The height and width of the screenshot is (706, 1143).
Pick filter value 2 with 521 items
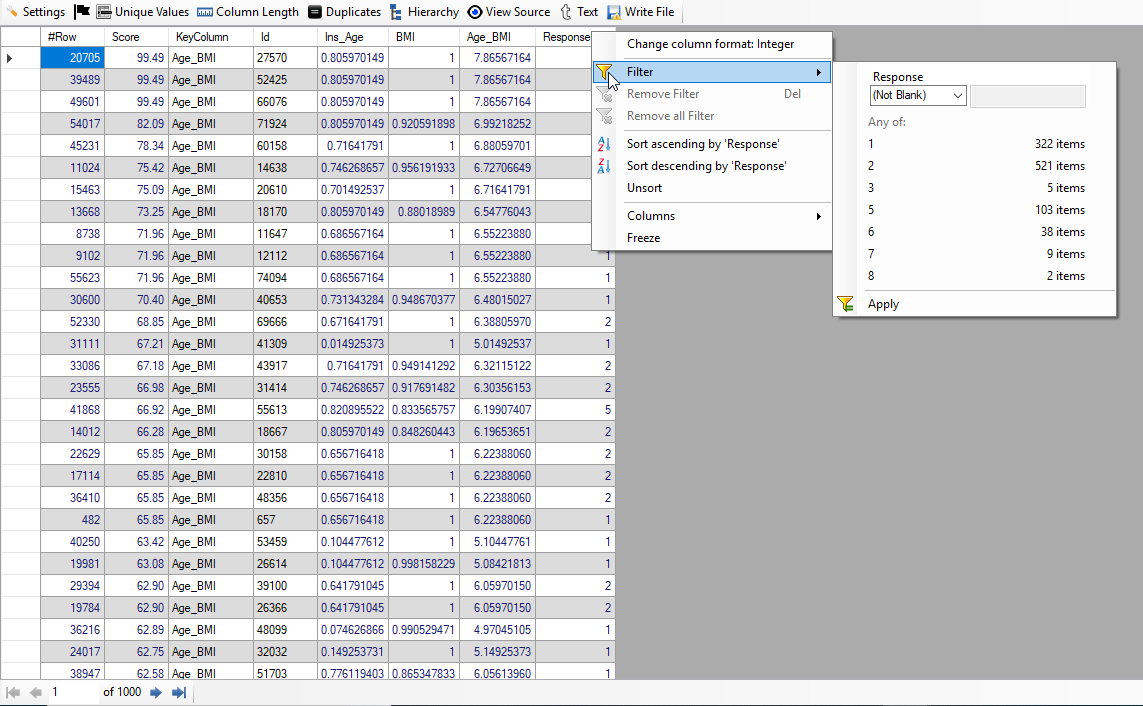976,166
